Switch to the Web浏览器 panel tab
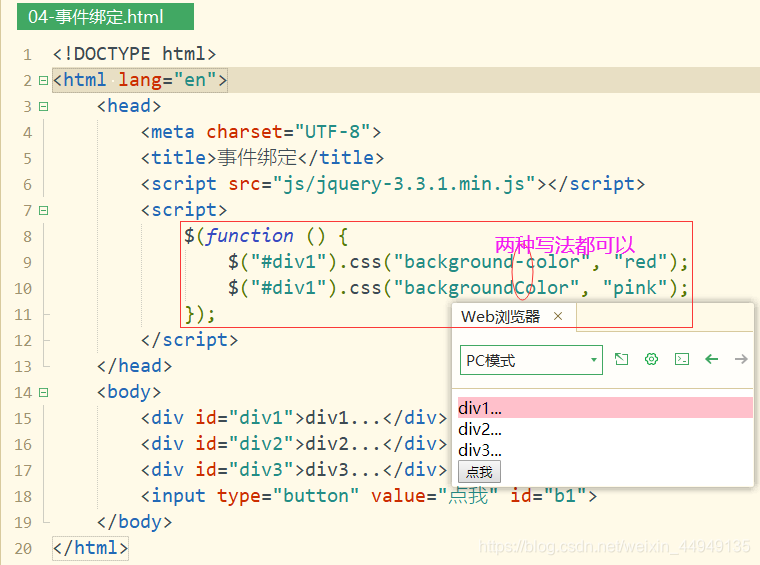This screenshot has height=565, width=760. (x=500, y=316)
